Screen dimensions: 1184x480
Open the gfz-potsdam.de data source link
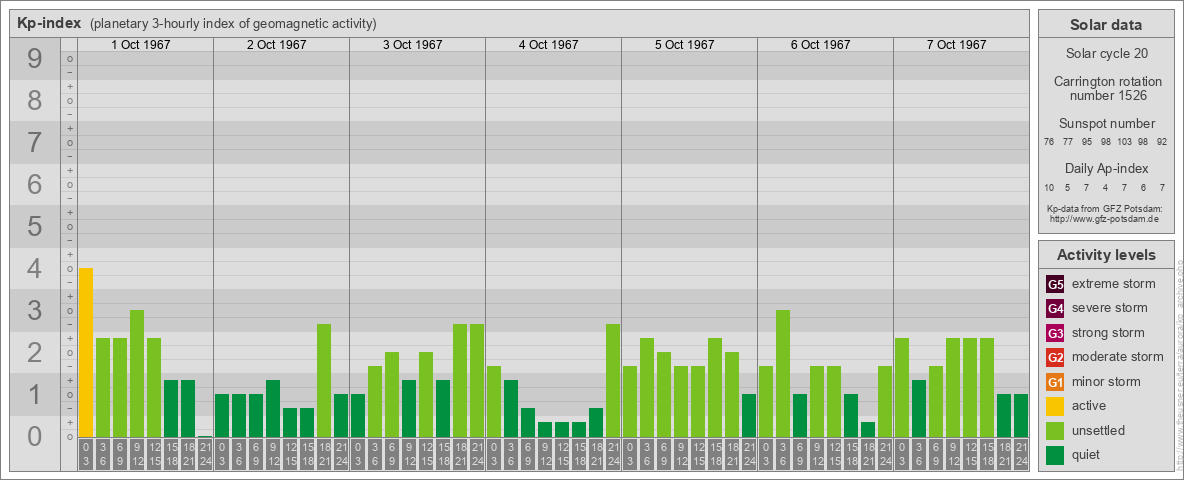tap(1104, 218)
